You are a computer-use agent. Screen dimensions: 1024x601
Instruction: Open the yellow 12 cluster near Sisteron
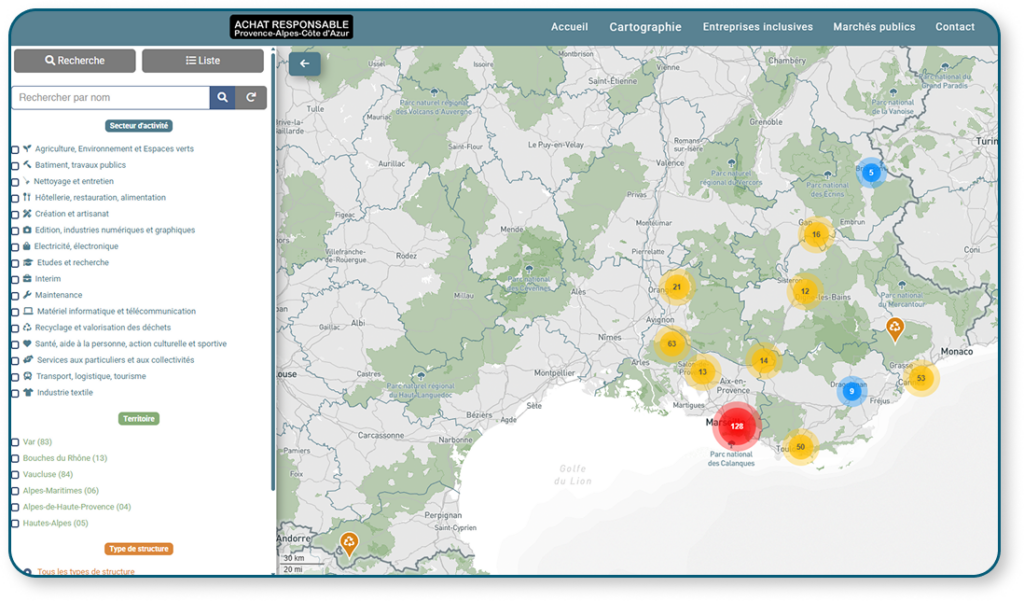click(x=805, y=291)
